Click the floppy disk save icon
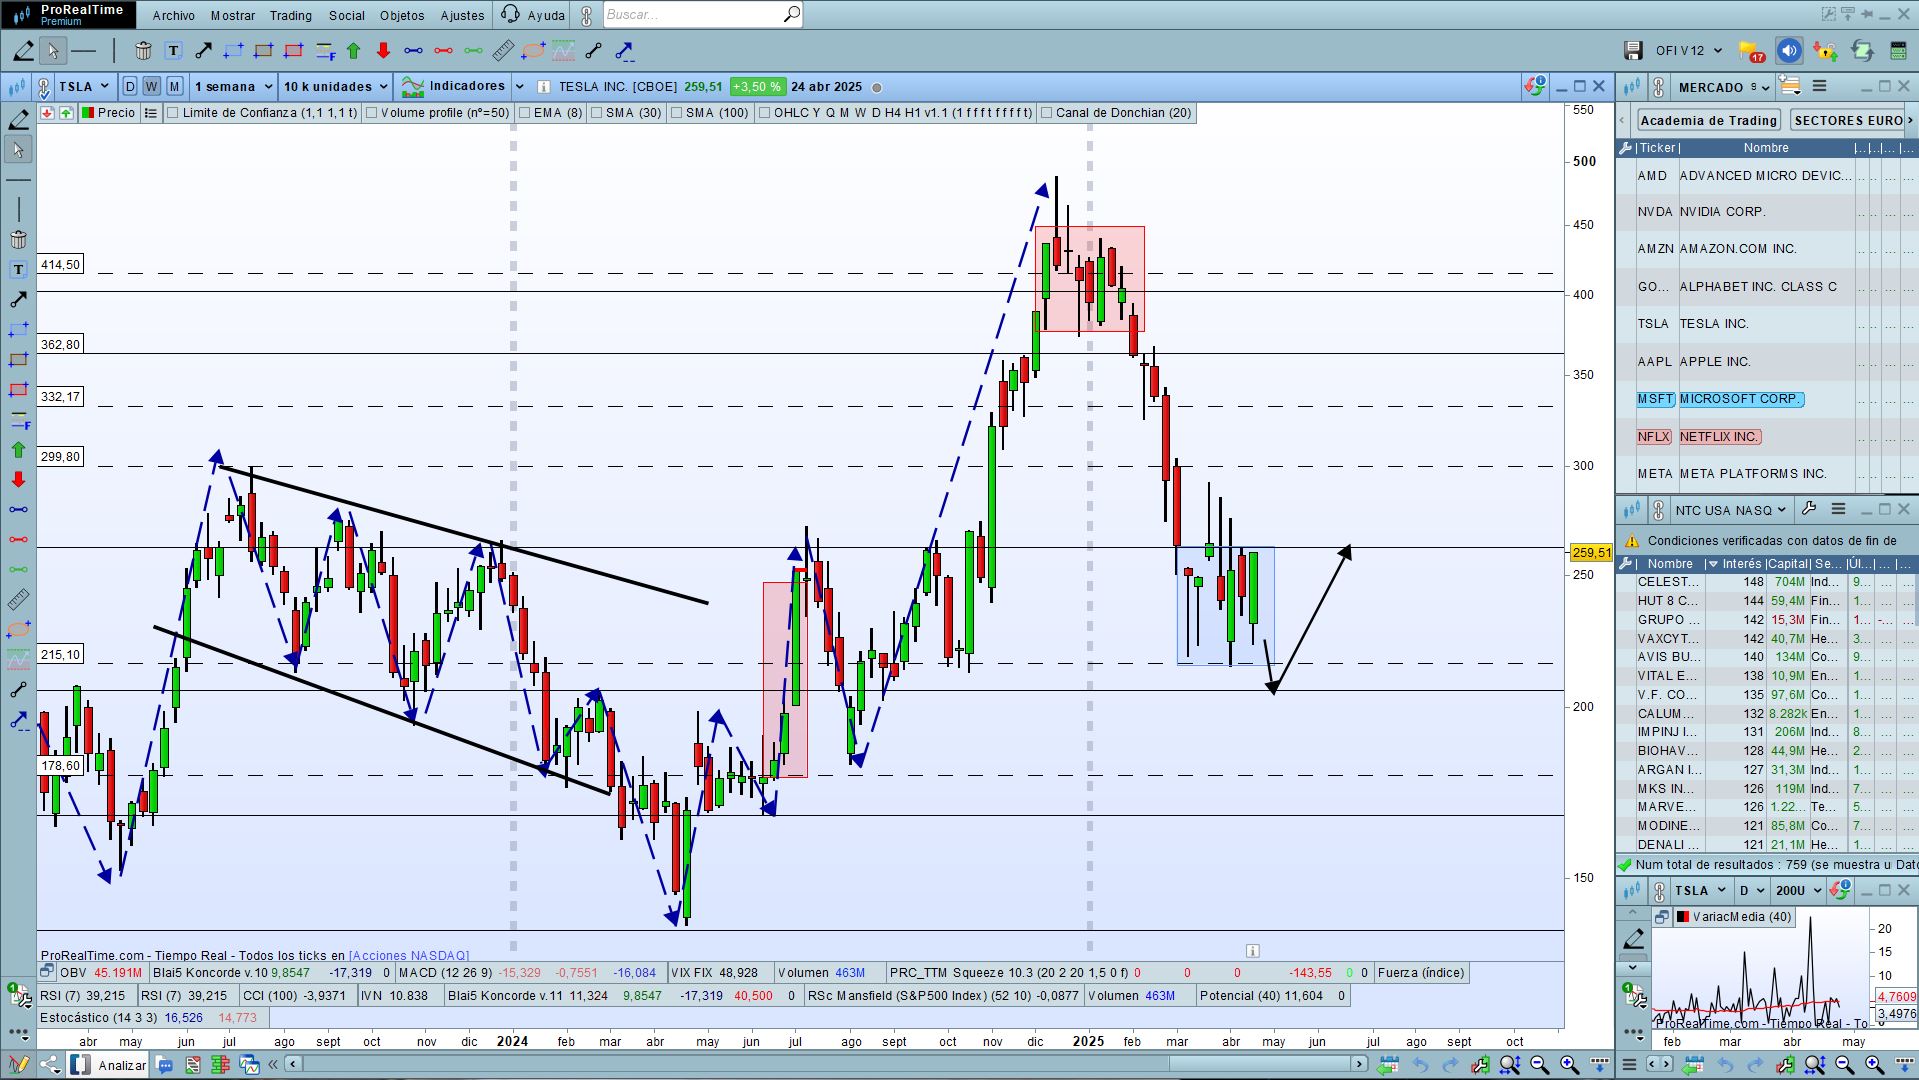This screenshot has height=1080, width=1919. [x=1633, y=51]
